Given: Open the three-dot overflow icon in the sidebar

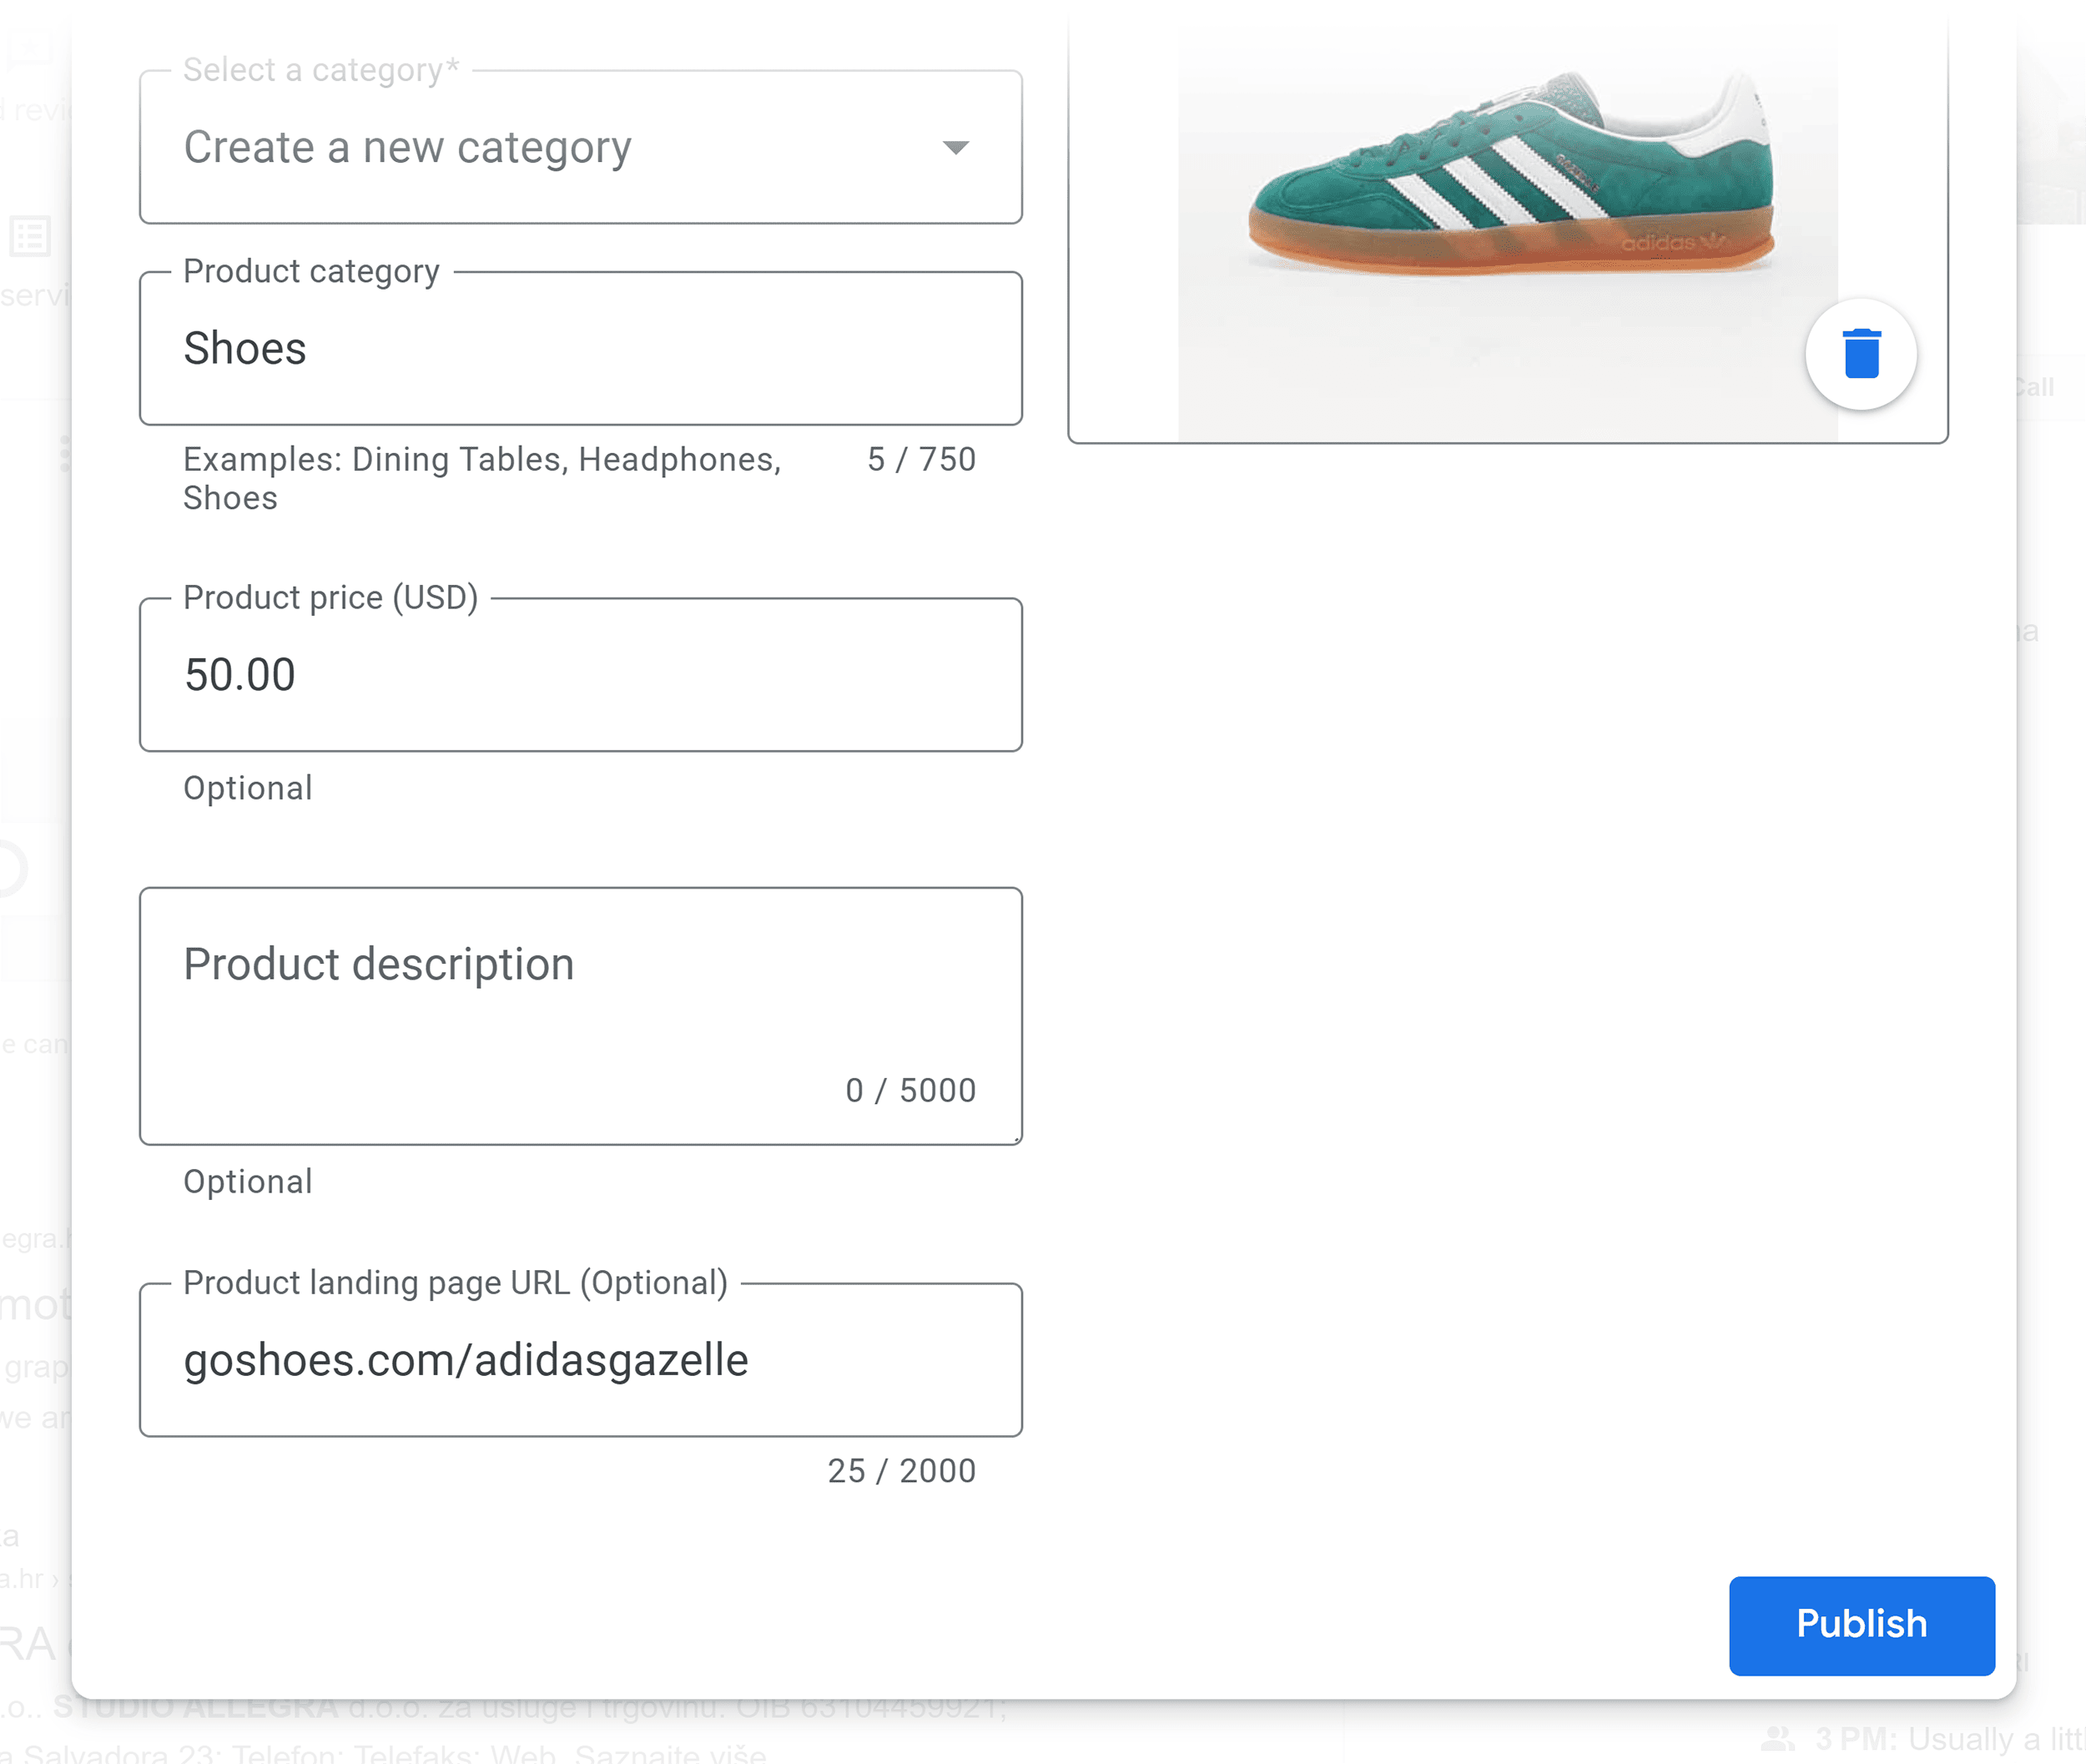Looking at the screenshot, I should [x=67, y=452].
